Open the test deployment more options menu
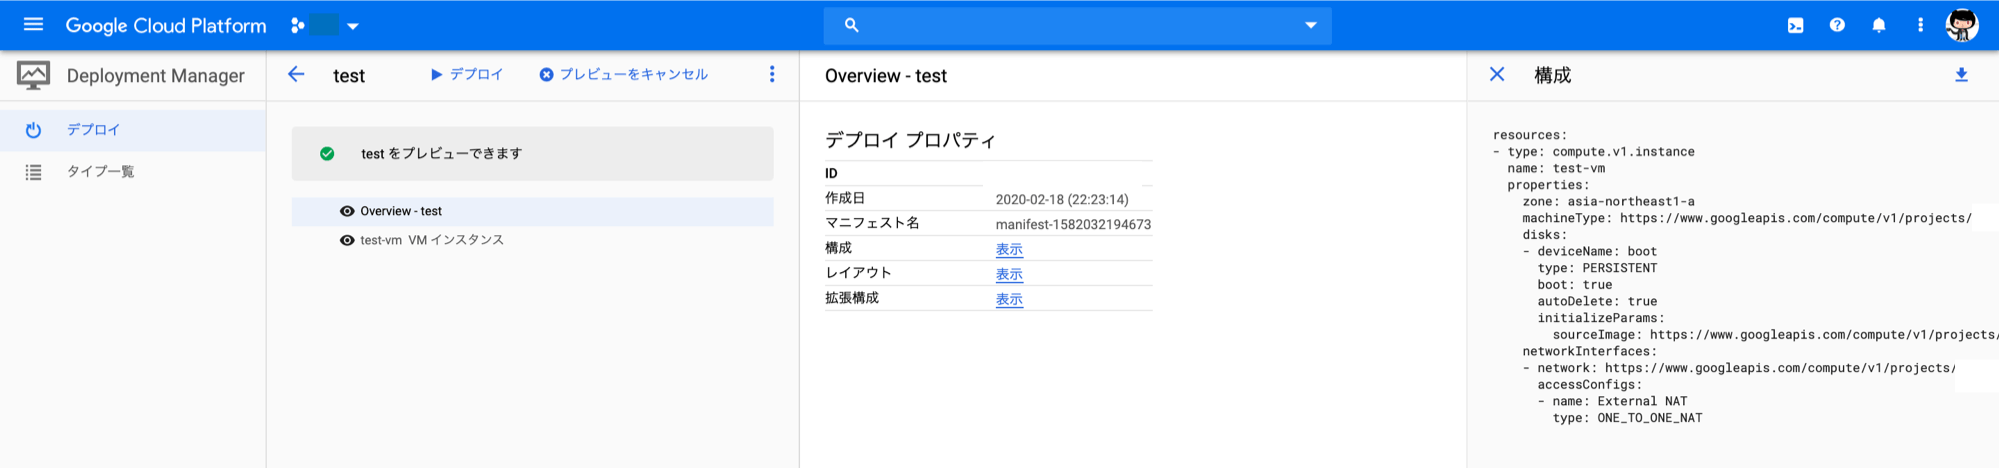This screenshot has width=1999, height=468. tap(772, 74)
